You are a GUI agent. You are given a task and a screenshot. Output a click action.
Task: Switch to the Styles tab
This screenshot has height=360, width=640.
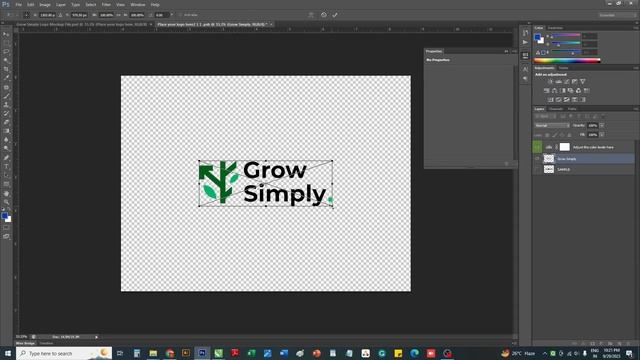[563, 68]
